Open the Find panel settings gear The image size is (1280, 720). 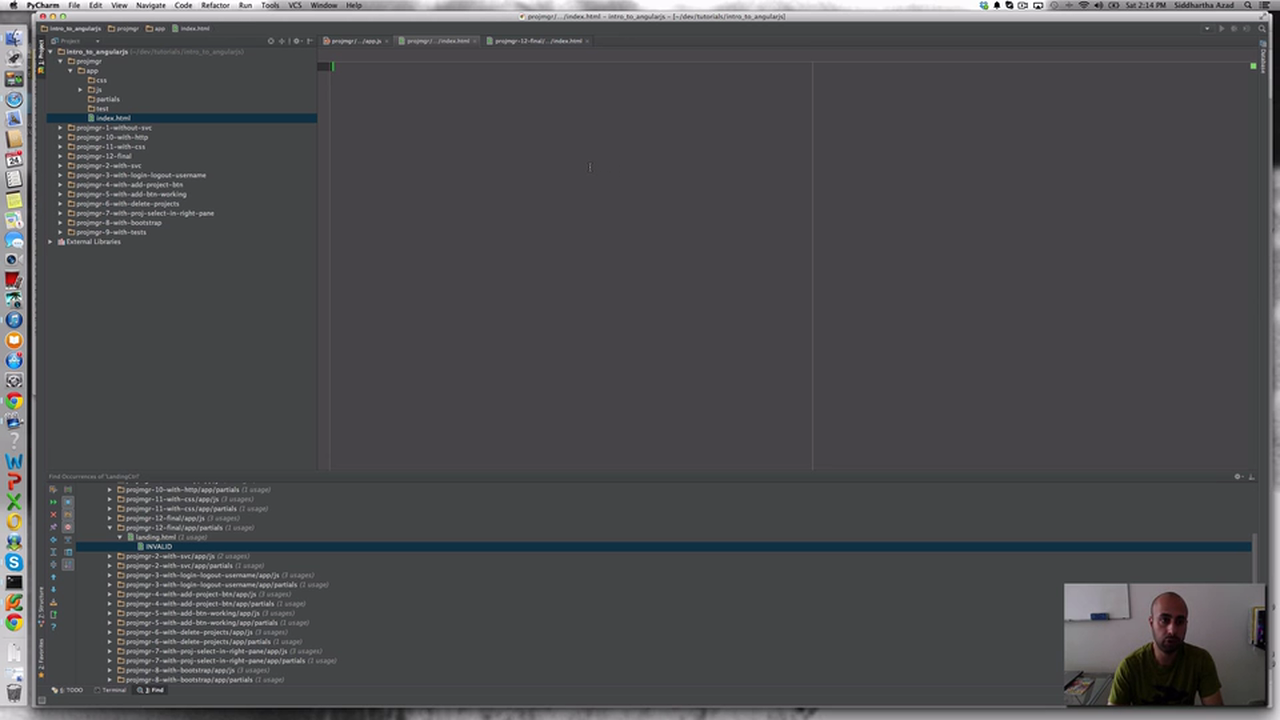[x=1238, y=477]
